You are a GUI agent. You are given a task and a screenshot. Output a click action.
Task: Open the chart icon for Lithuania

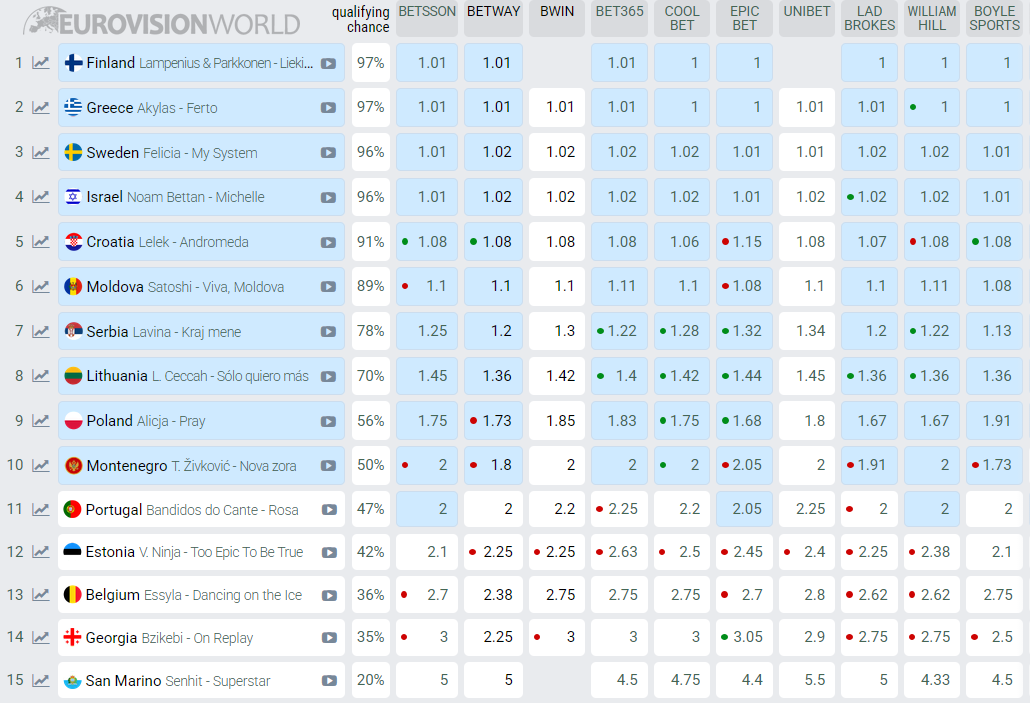click(x=41, y=376)
